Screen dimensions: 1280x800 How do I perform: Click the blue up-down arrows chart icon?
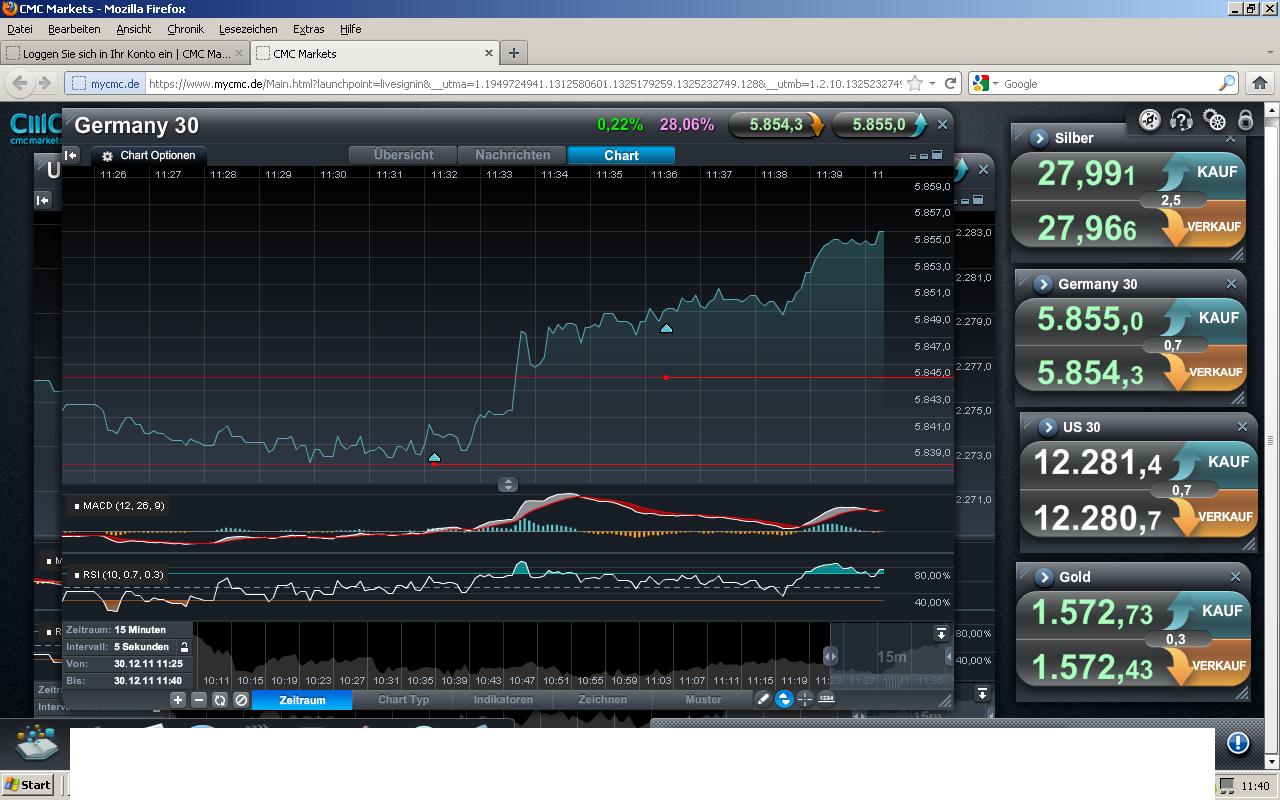coord(784,699)
